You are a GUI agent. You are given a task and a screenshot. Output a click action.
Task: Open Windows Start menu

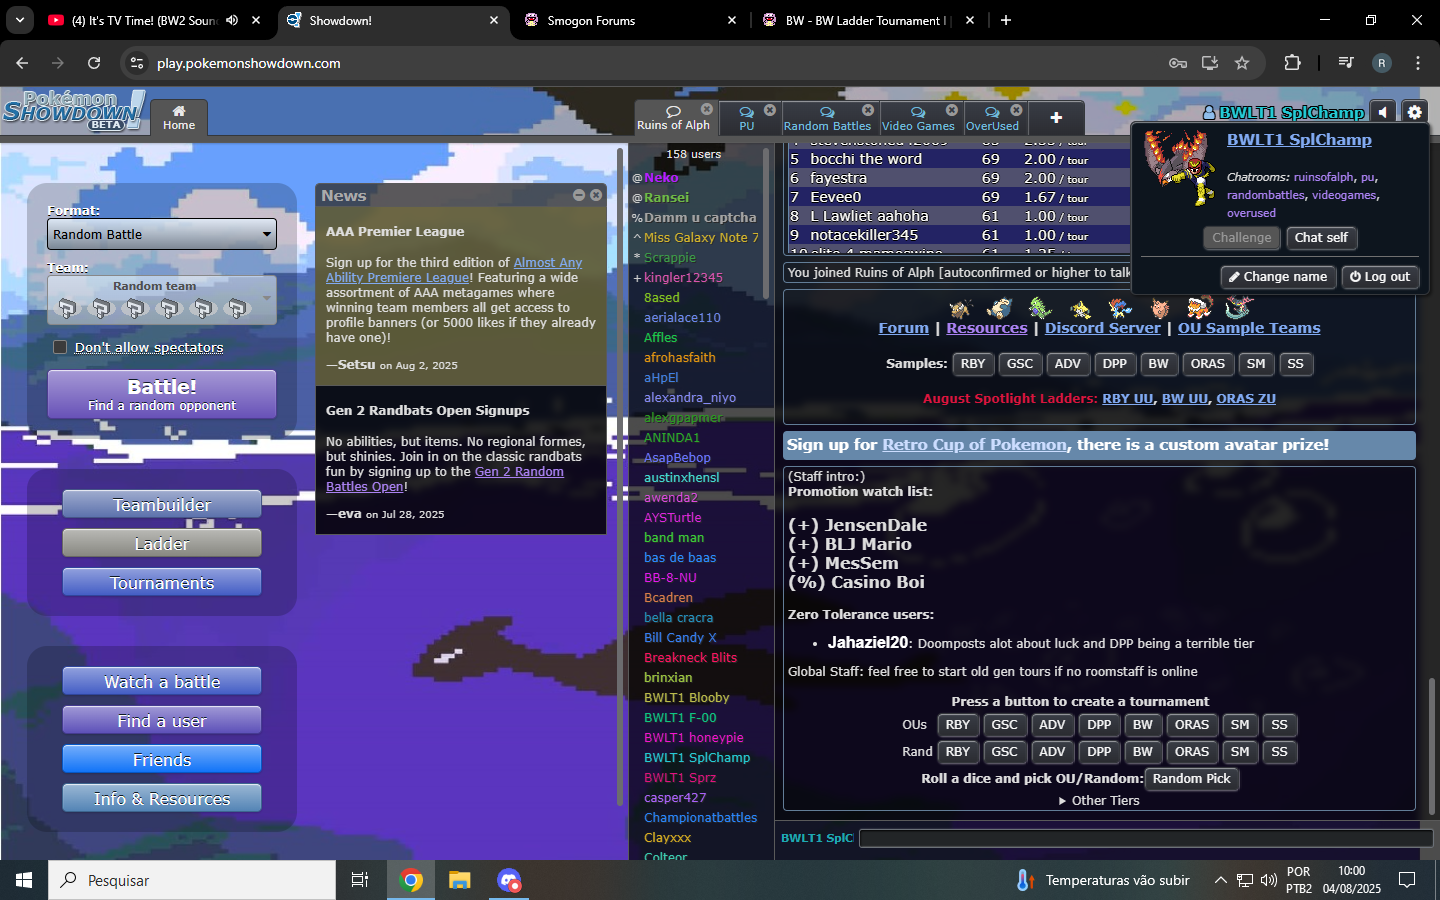click(x=24, y=880)
